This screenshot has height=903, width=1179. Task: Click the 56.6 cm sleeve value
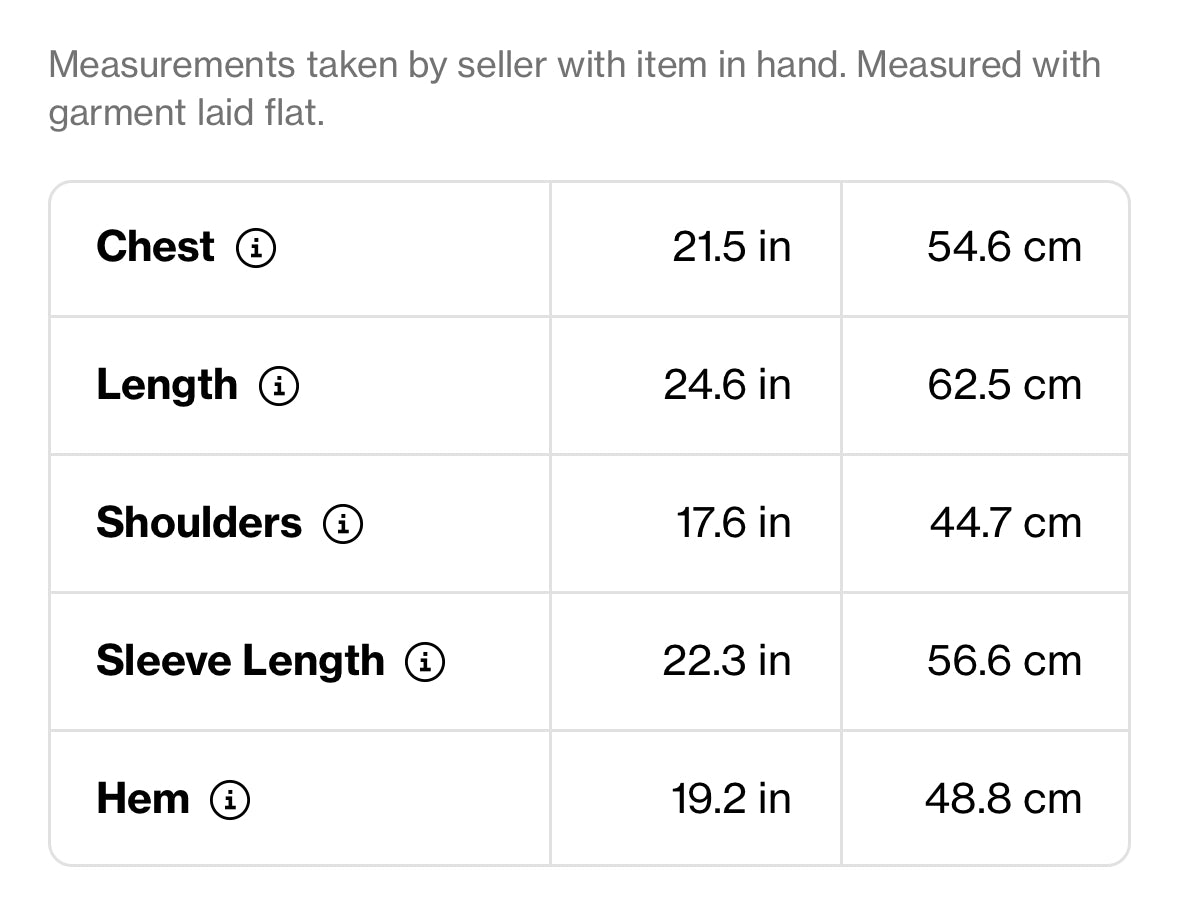(1005, 662)
